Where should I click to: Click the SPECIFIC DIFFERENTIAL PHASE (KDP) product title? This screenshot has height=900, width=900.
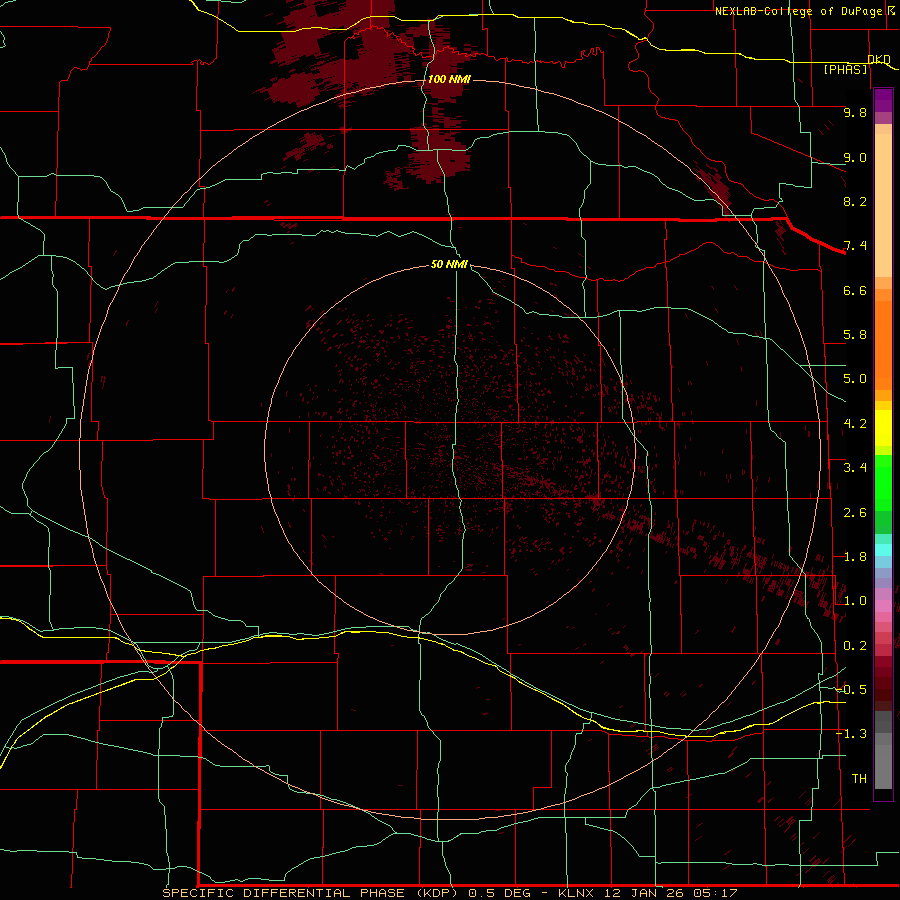[313, 893]
